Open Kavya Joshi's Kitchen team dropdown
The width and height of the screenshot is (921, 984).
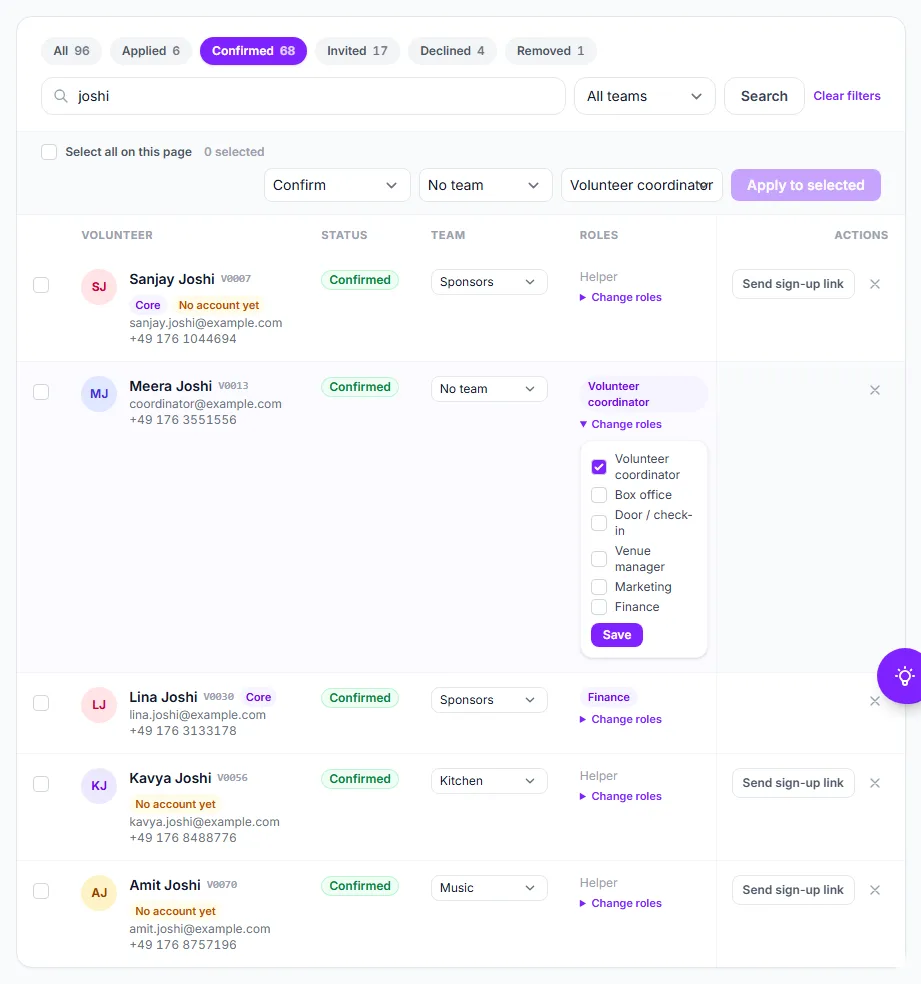coord(489,781)
